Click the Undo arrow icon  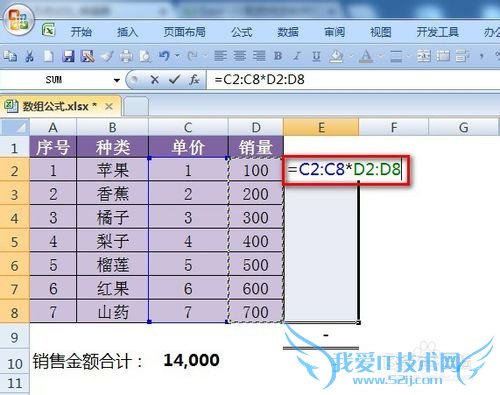click(x=165, y=56)
